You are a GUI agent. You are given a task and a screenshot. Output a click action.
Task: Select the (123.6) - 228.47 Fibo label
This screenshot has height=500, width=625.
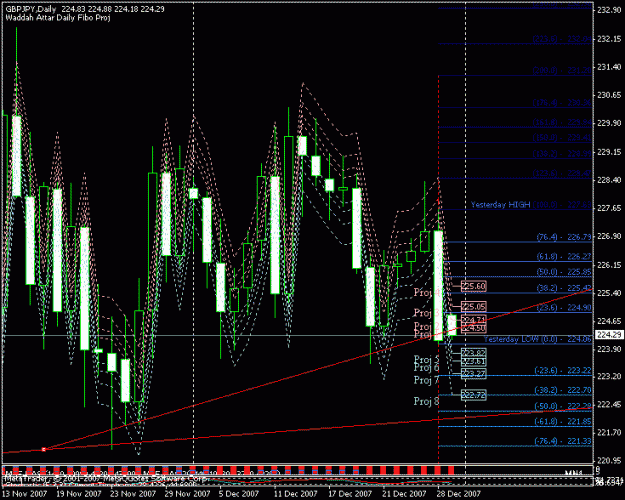(562, 173)
